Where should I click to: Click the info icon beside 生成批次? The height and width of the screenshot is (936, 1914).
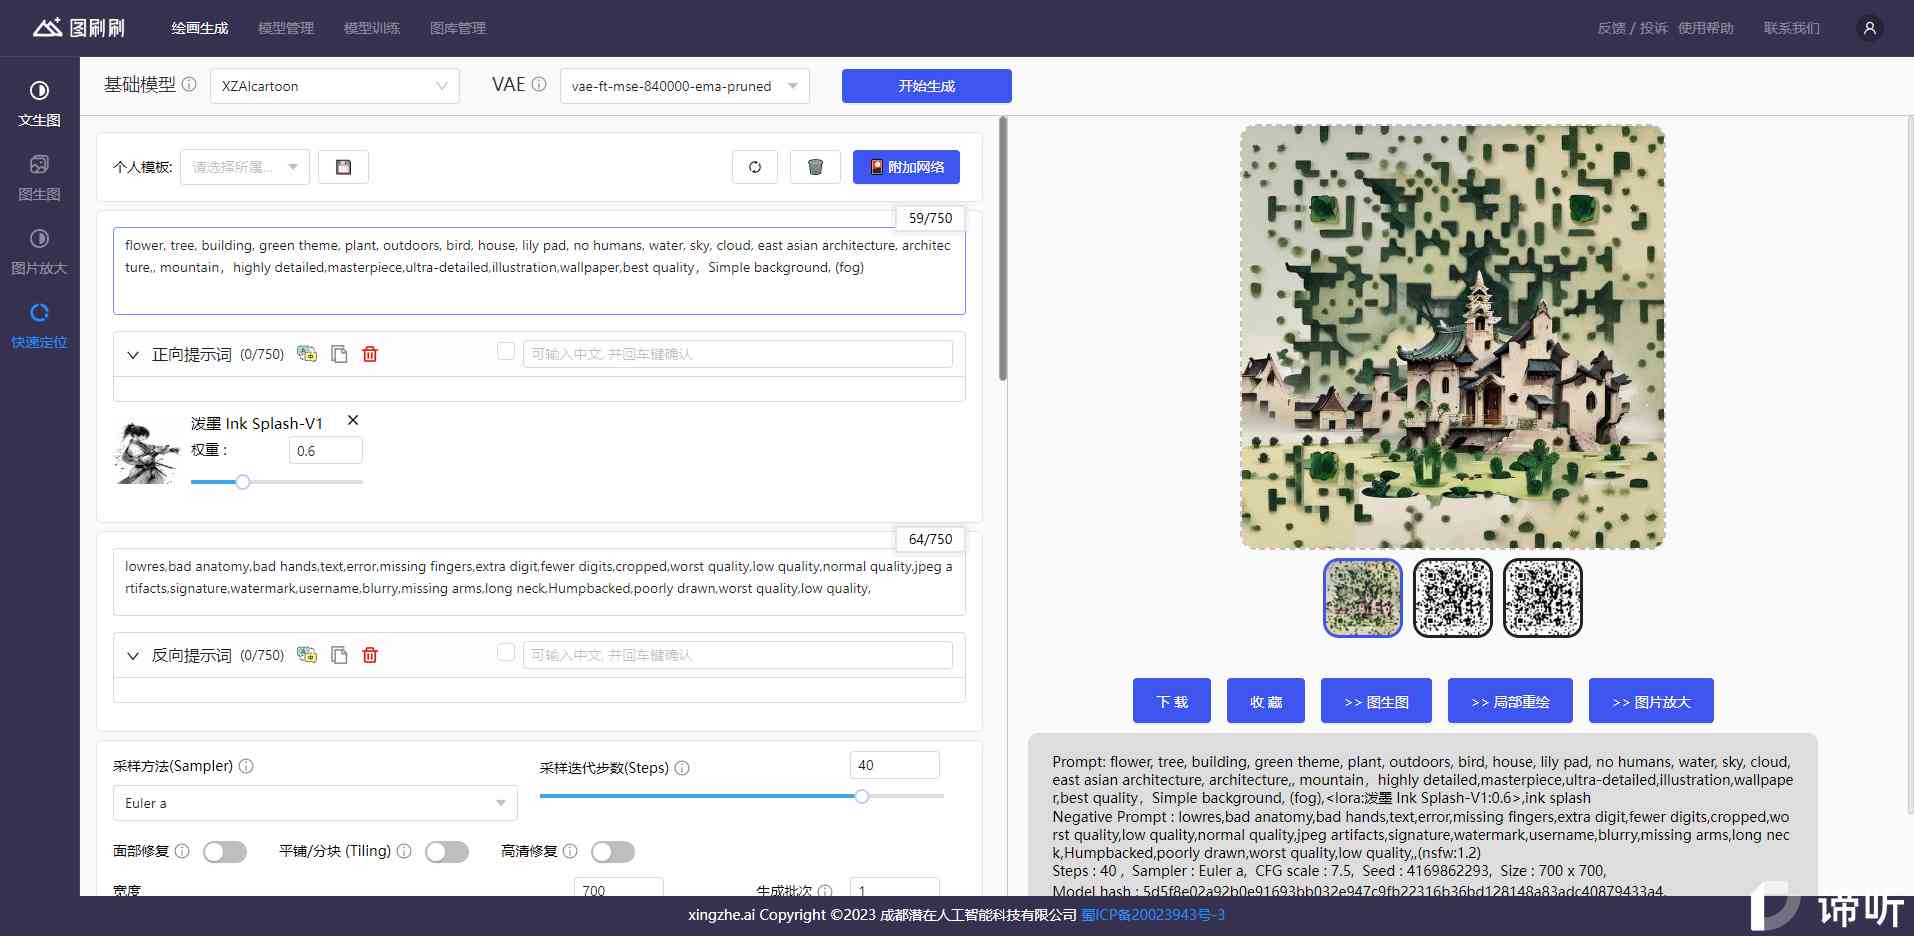coord(825,890)
